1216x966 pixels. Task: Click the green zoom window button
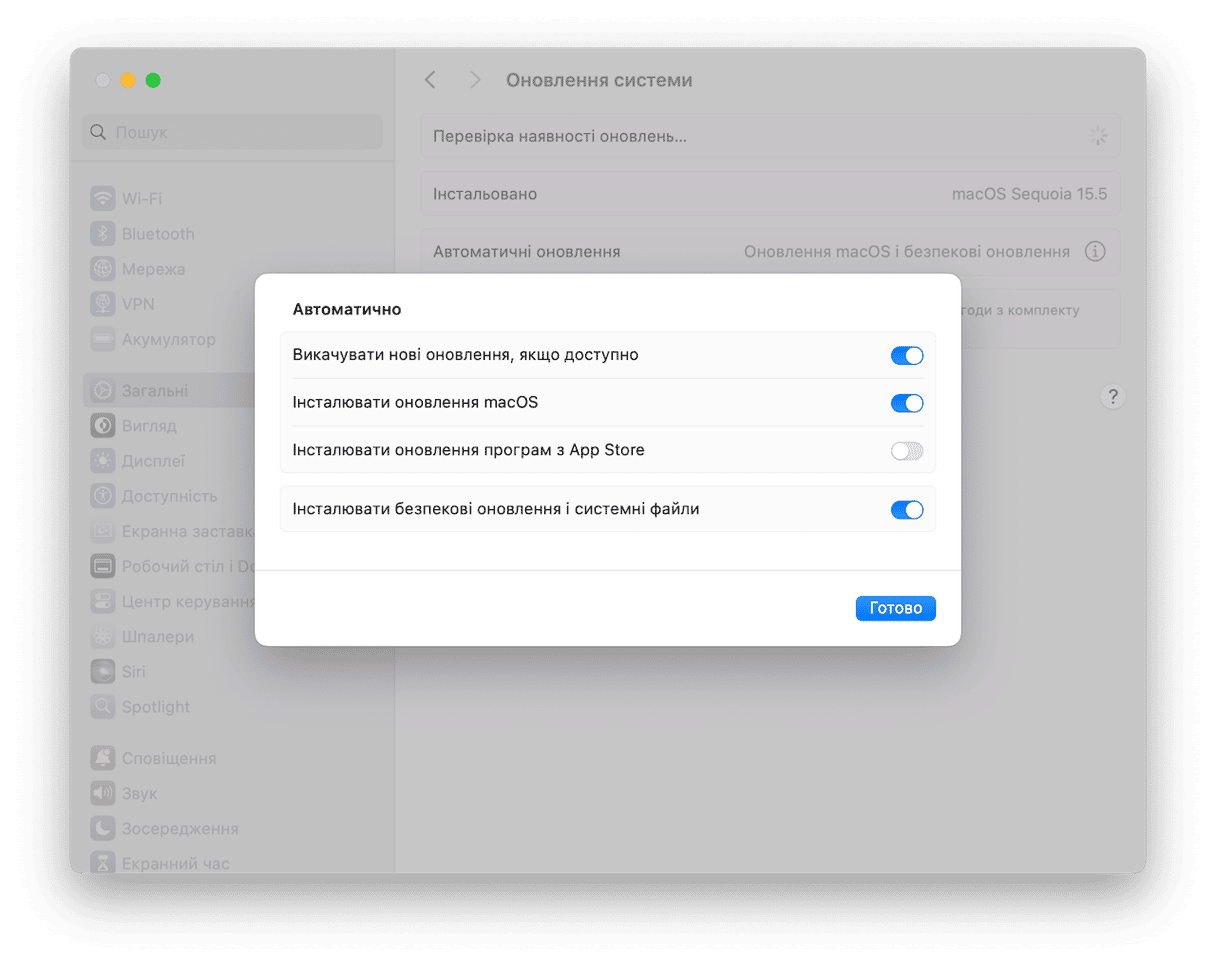pyautogui.click(x=153, y=80)
